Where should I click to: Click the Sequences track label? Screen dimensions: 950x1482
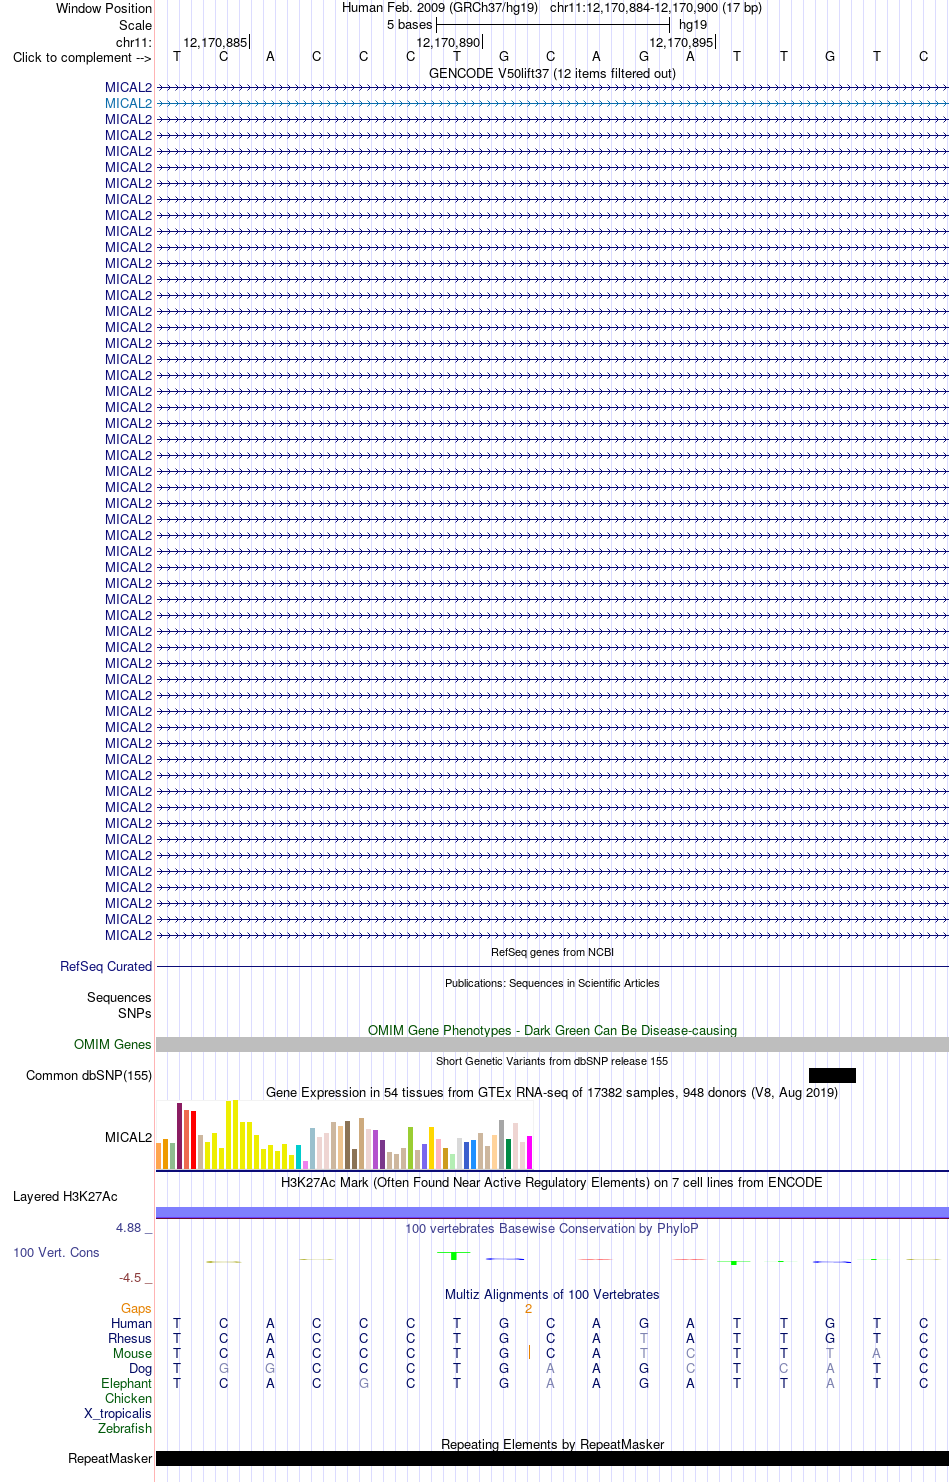(119, 997)
